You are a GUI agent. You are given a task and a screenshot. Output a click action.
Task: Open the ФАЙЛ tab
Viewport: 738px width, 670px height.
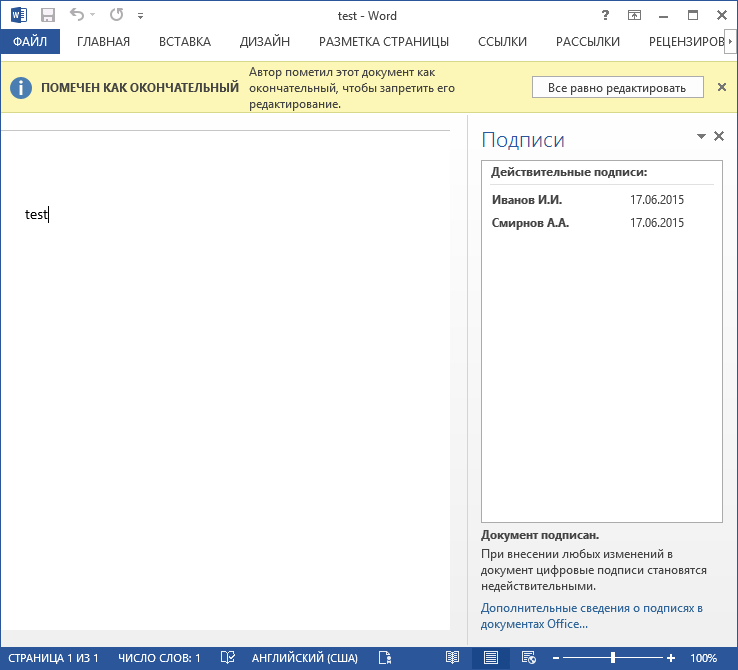coord(30,41)
